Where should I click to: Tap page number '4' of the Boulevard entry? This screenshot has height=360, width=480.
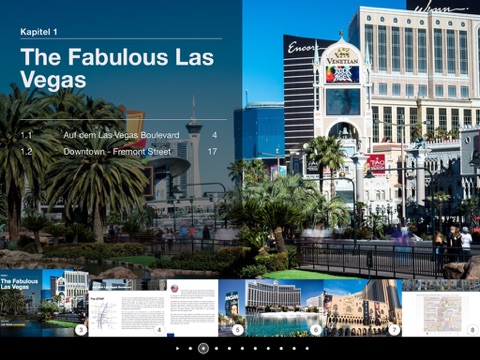215,135
